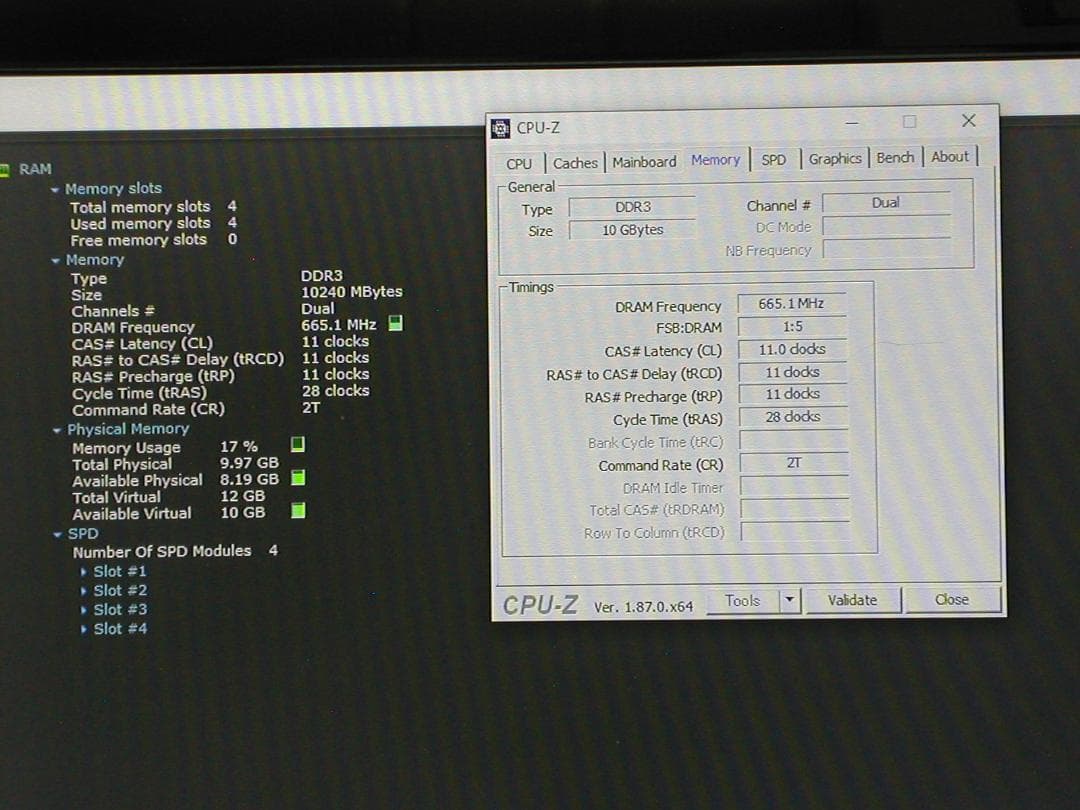Click the RAM heading in Speccy
Screen dimensions: 1080x810
(x=35, y=169)
